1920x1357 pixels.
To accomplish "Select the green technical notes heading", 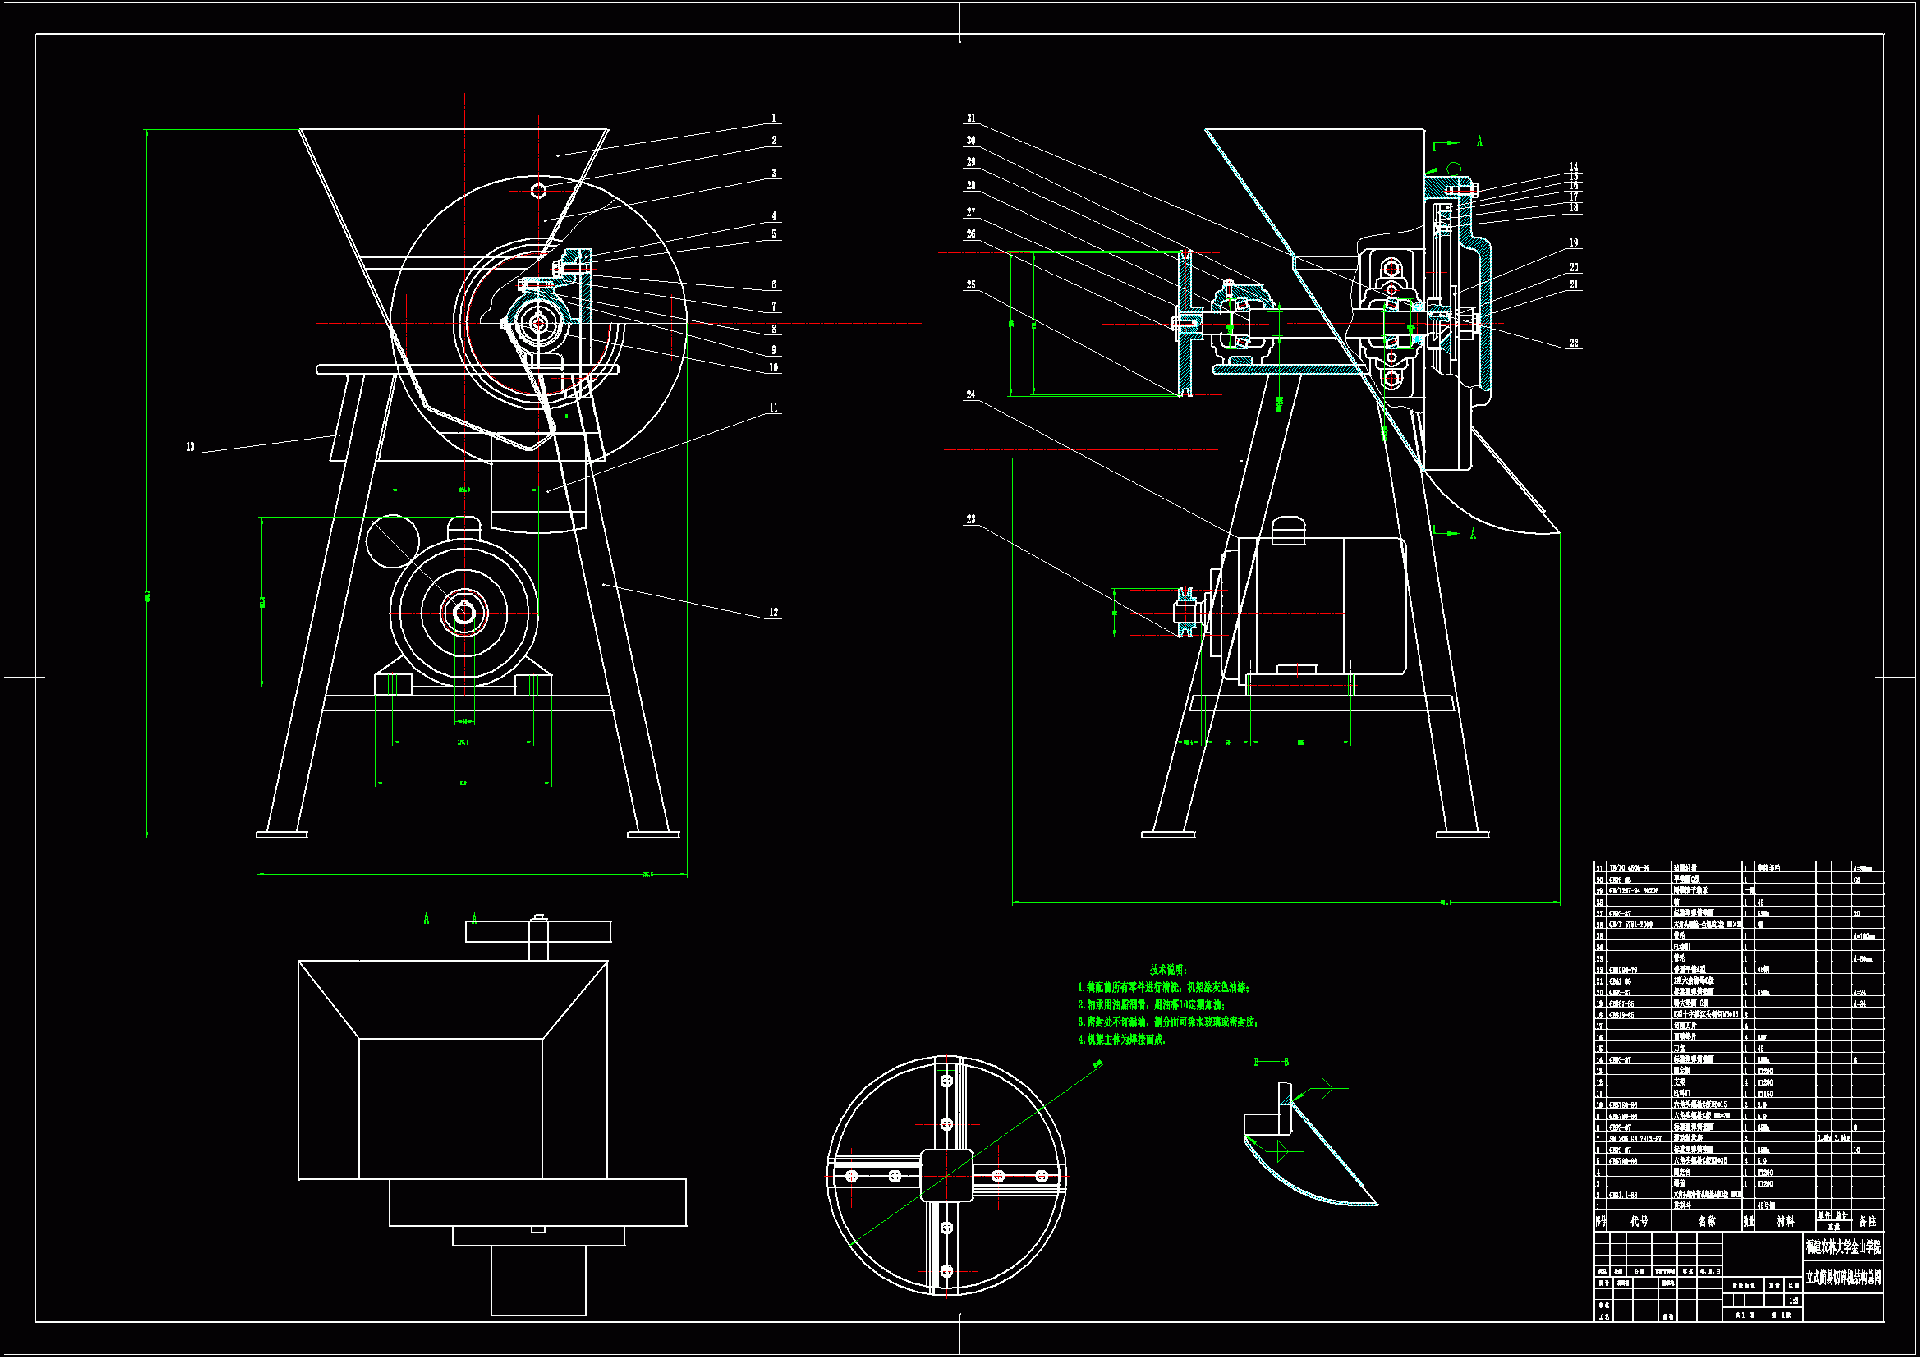I will click(1167, 969).
